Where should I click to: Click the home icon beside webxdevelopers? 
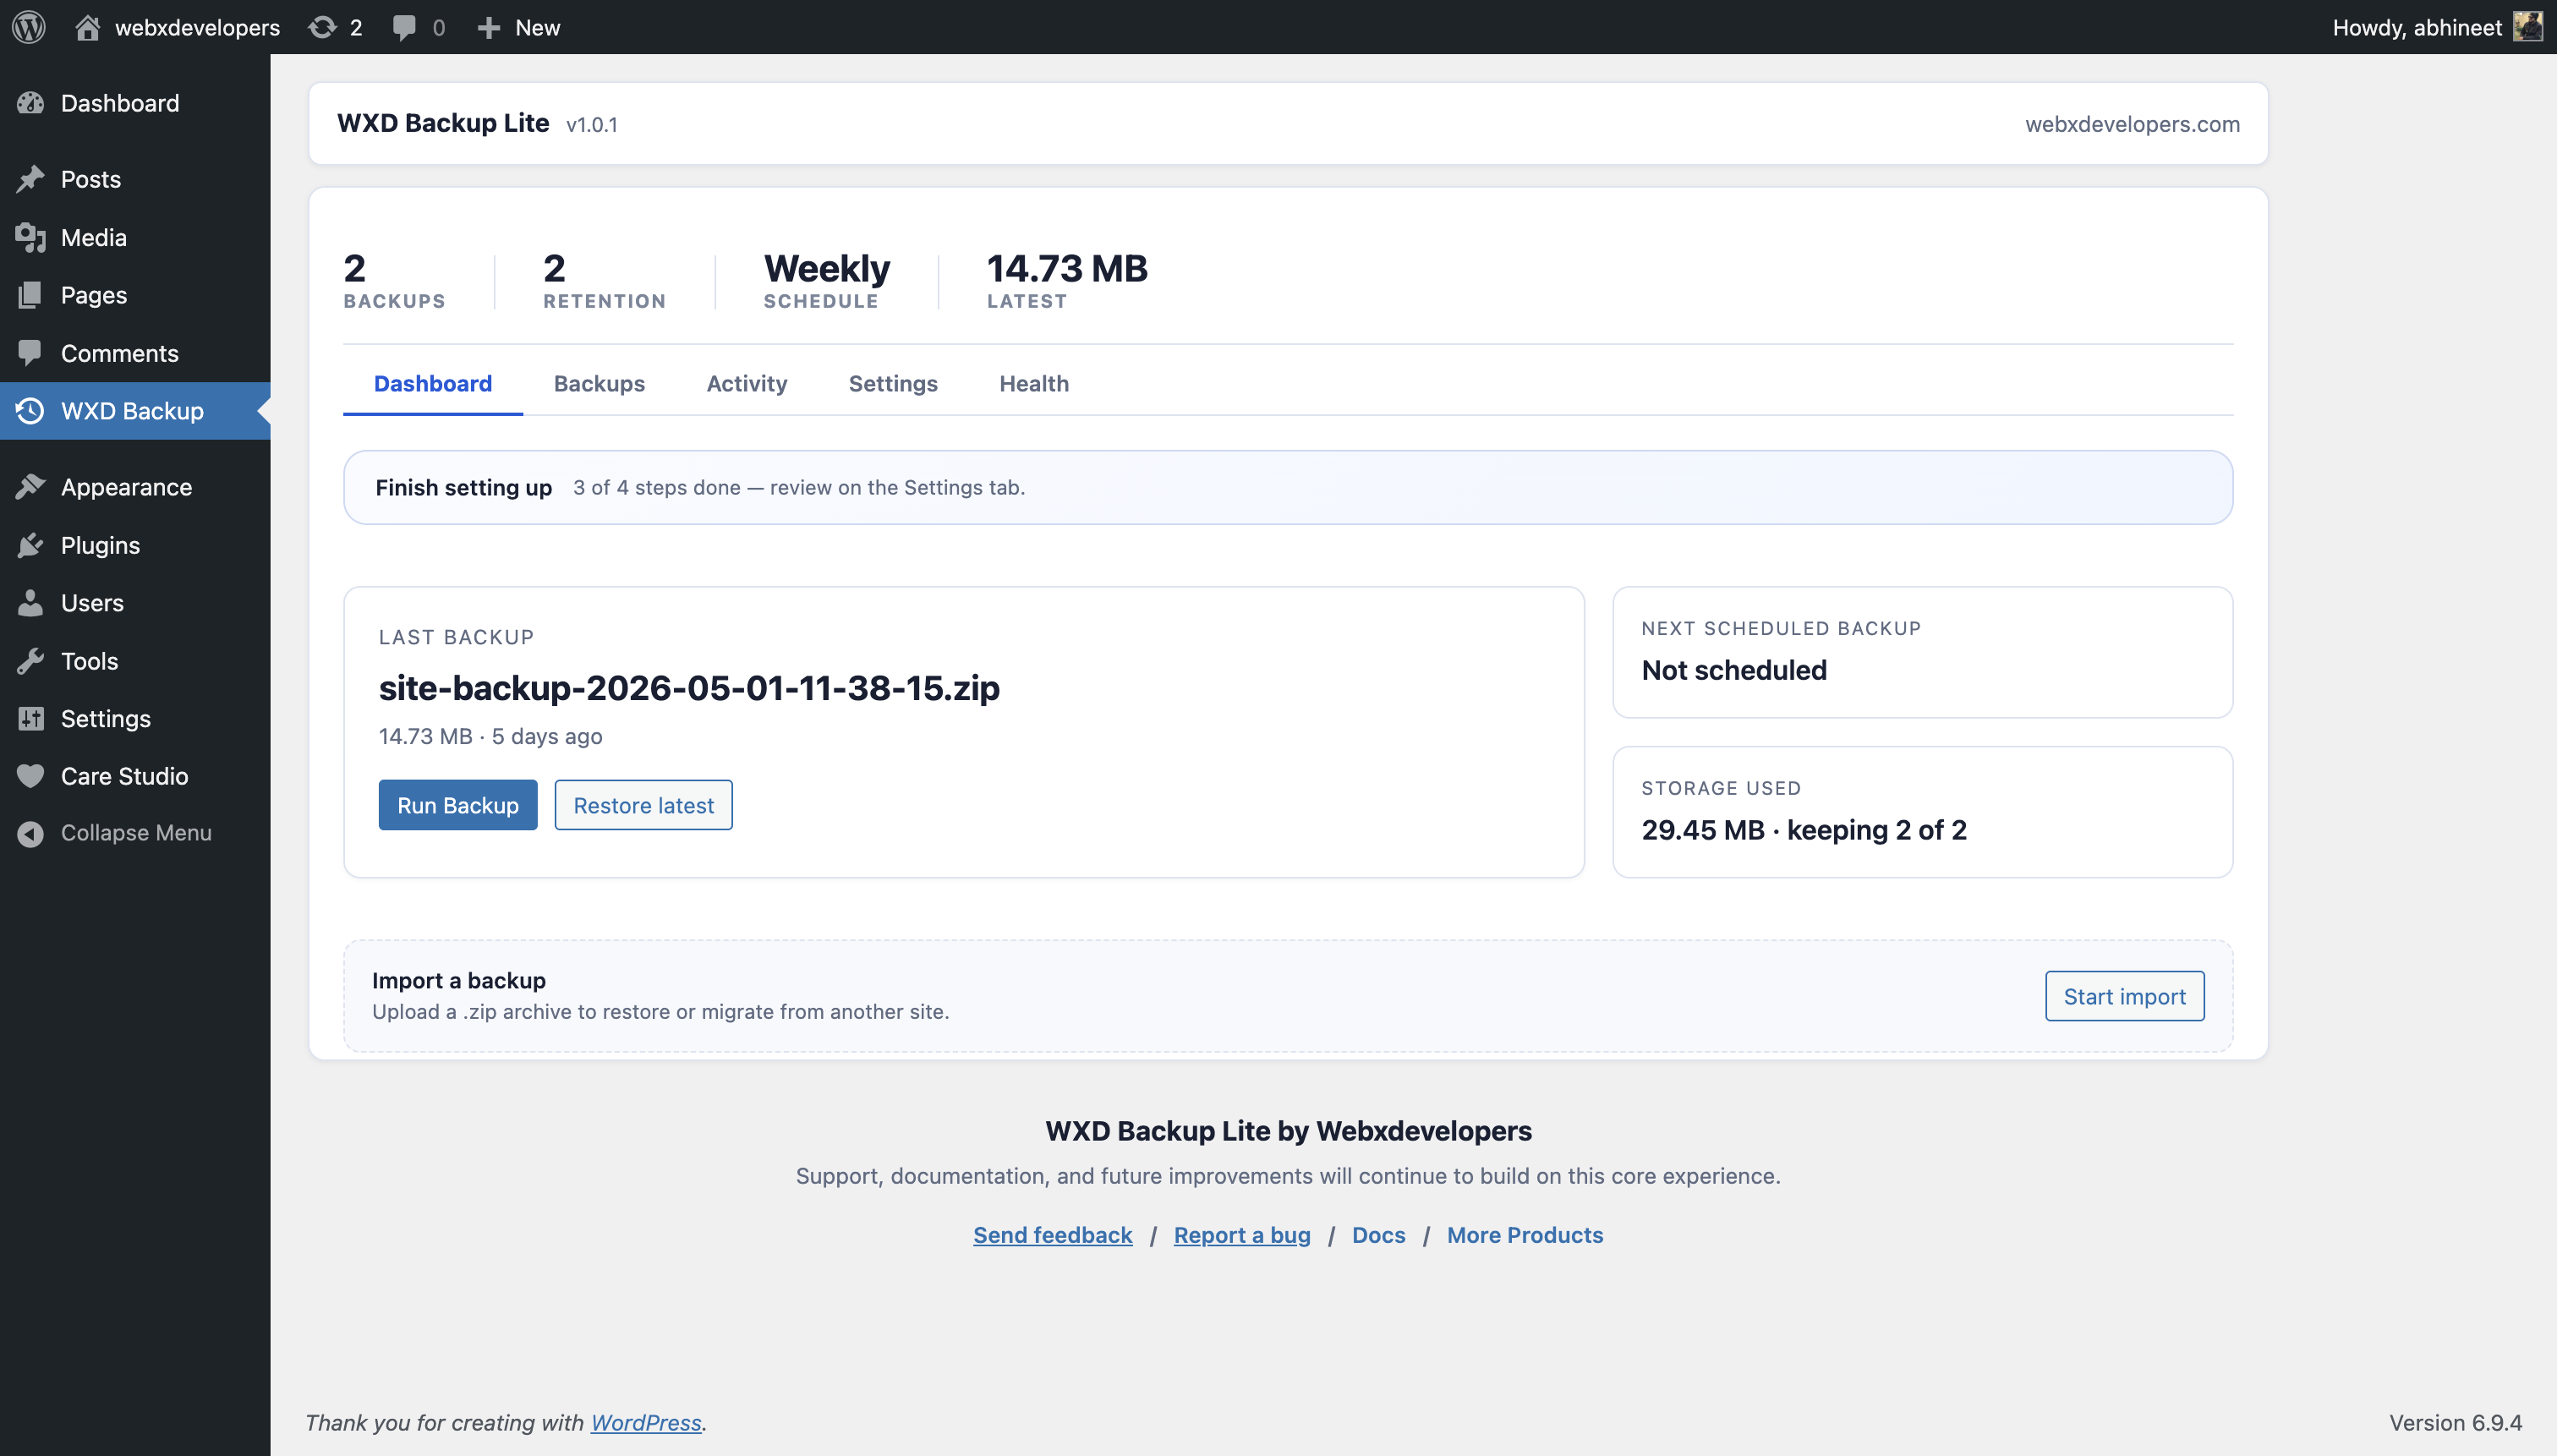[x=87, y=27]
